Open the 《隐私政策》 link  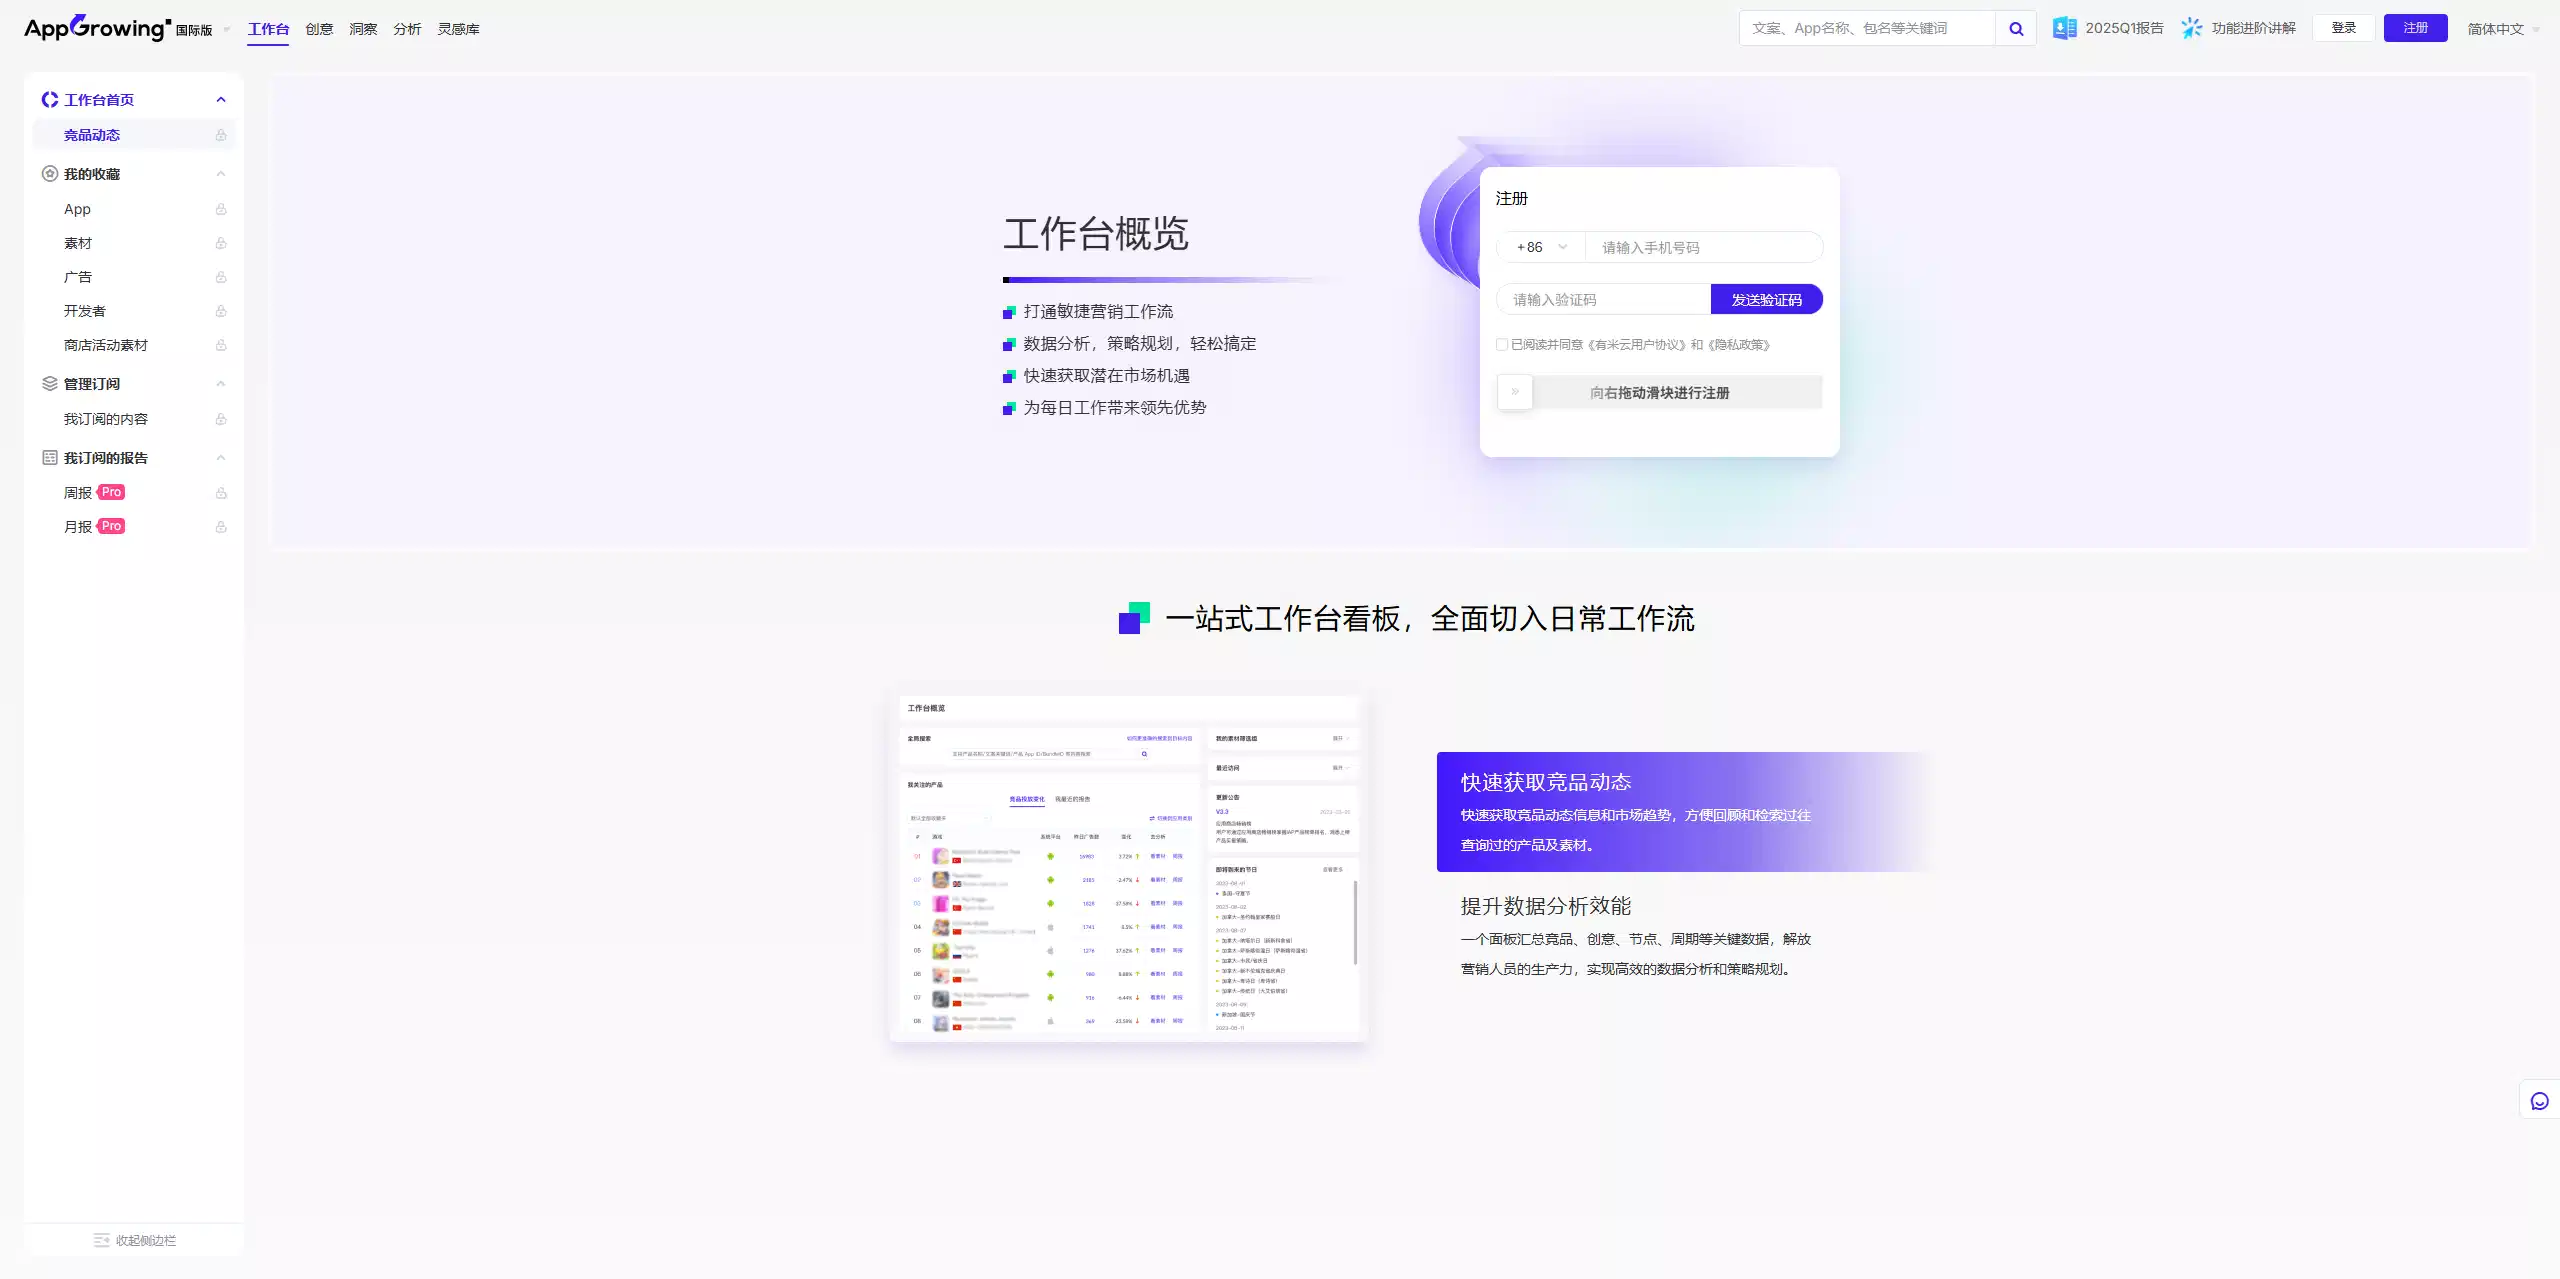coord(1742,344)
